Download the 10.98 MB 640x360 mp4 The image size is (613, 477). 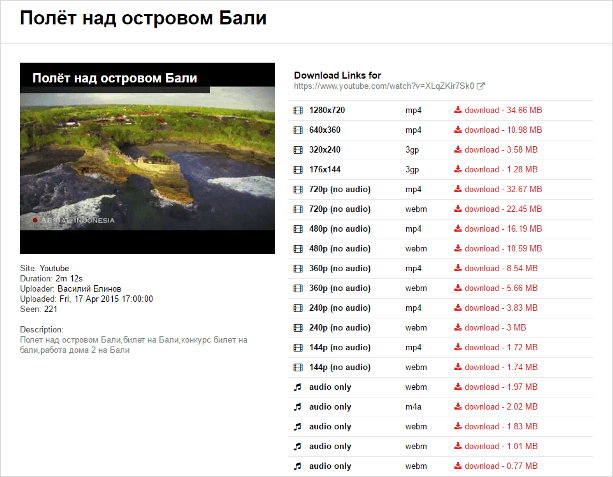(x=498, y=130)
